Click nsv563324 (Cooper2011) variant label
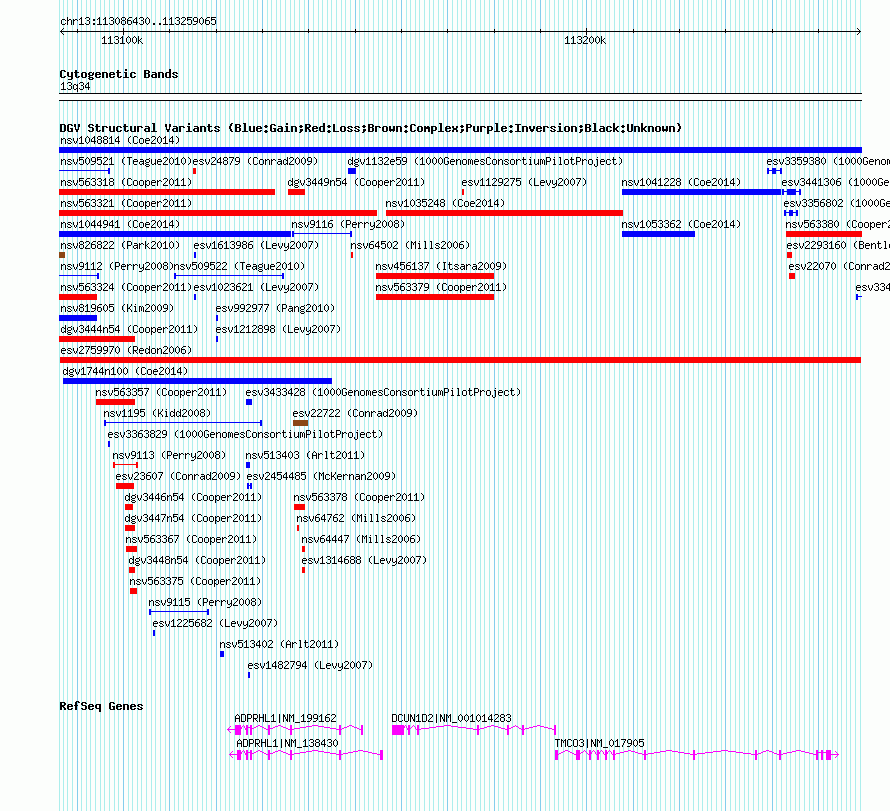Viewport: 890px width, 811px height. point(126,287)
